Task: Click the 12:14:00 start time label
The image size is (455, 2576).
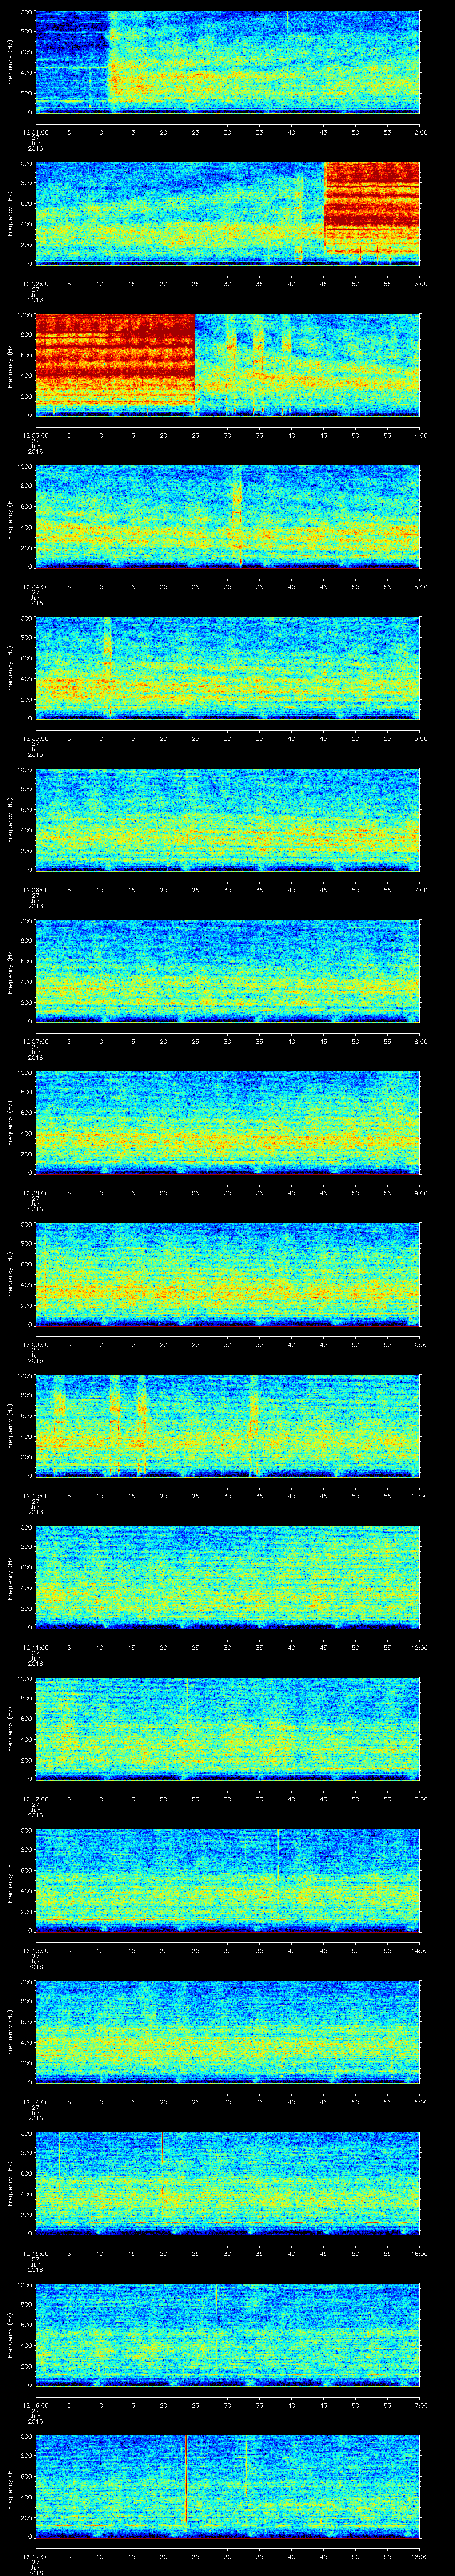Action: tap(35, 2101)
